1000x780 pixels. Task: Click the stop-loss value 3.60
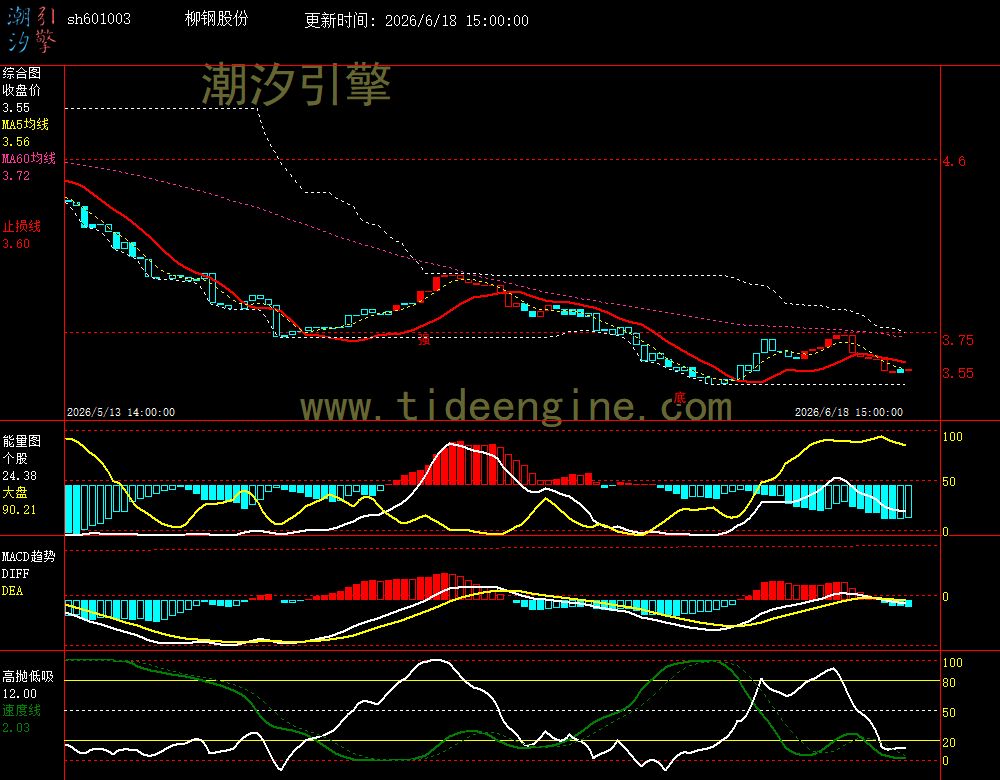[x=16, y=244]
